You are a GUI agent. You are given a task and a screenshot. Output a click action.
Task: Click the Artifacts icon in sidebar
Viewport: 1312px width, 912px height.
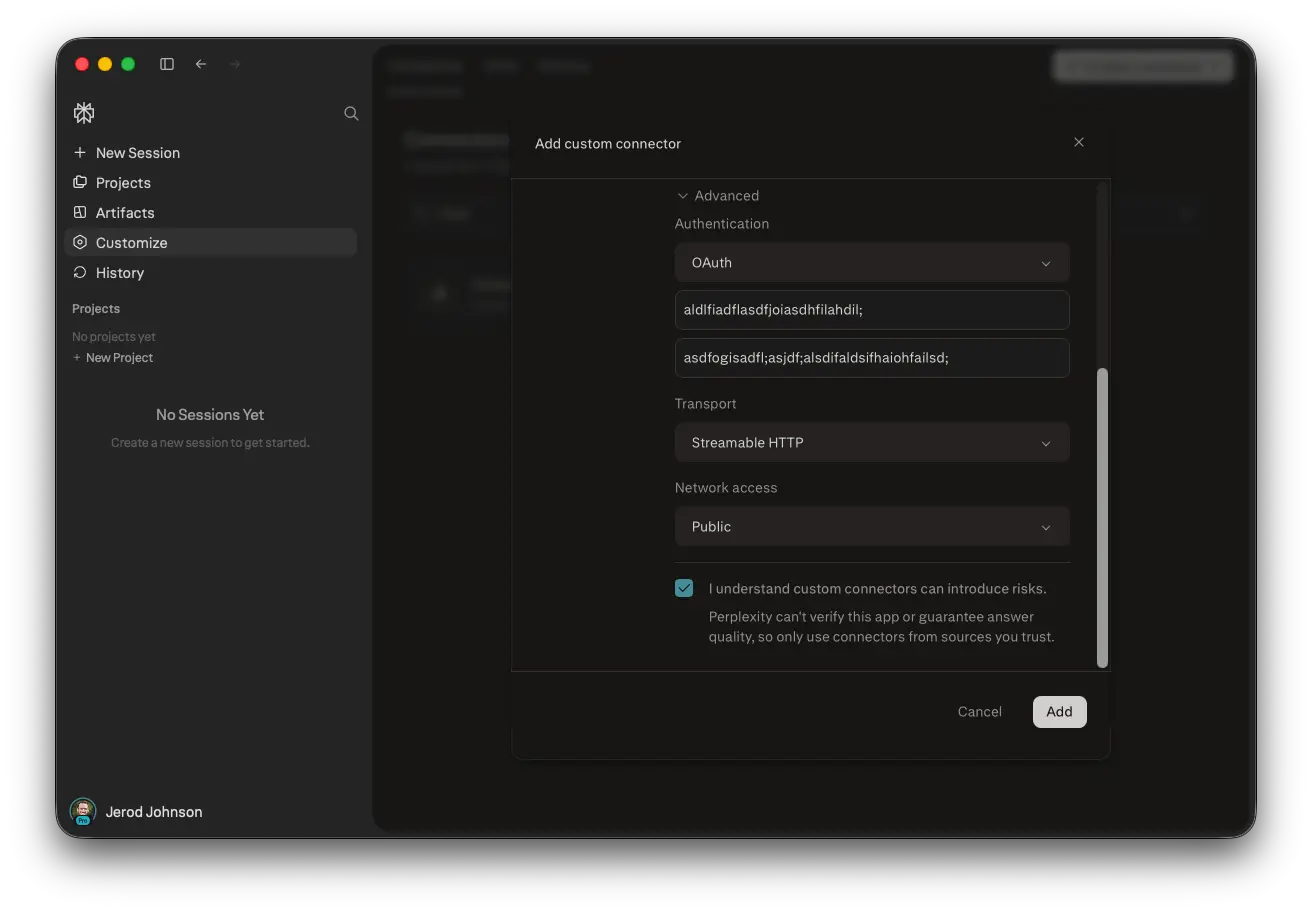coord(80,212)
